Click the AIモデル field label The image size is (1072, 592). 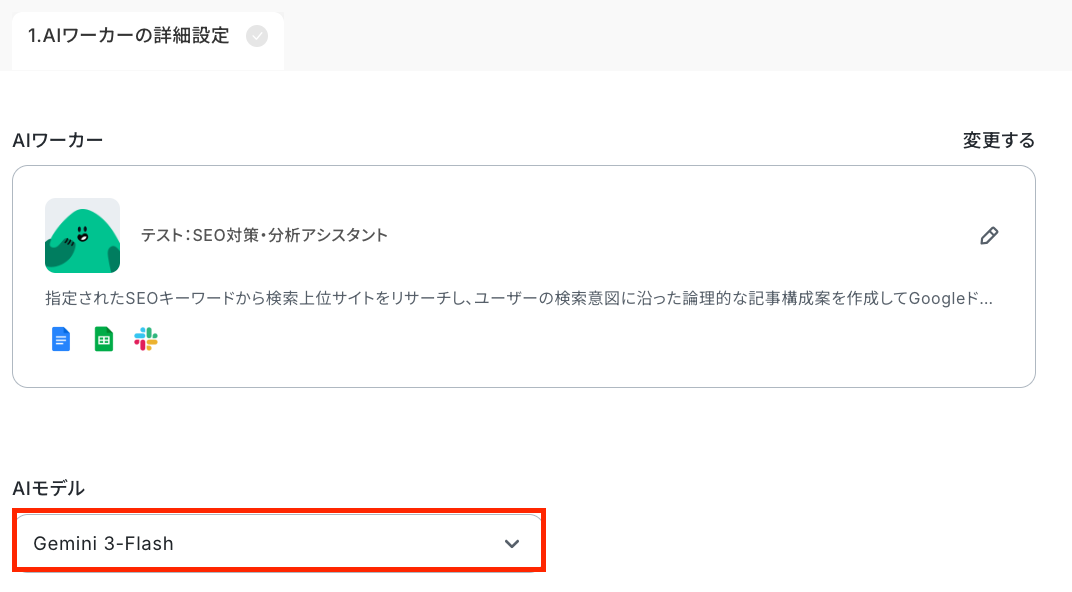click(x=49, y=488)
